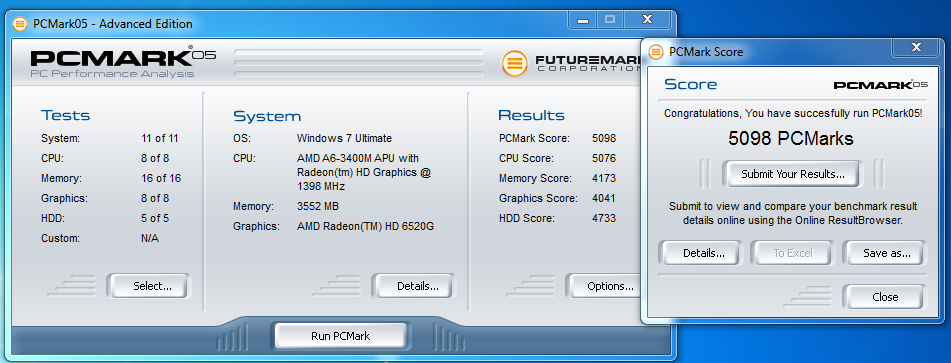Click the PCMark Score dialog title icon
Screen dimensions: 951x363
[x=656, y=52]
